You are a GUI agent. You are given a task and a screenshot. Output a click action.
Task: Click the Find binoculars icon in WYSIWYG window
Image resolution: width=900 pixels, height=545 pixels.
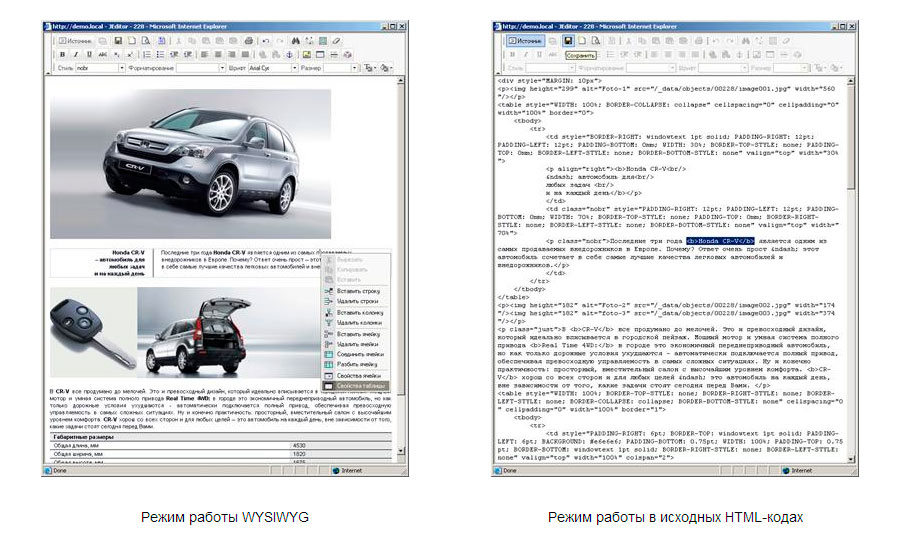[x=295, y=41]
